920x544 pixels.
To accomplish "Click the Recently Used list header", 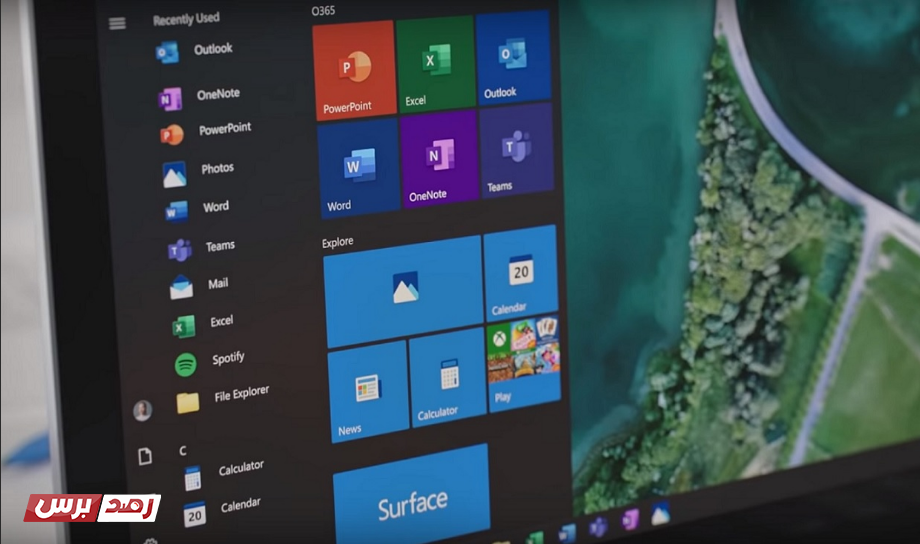I will point(187,19).
